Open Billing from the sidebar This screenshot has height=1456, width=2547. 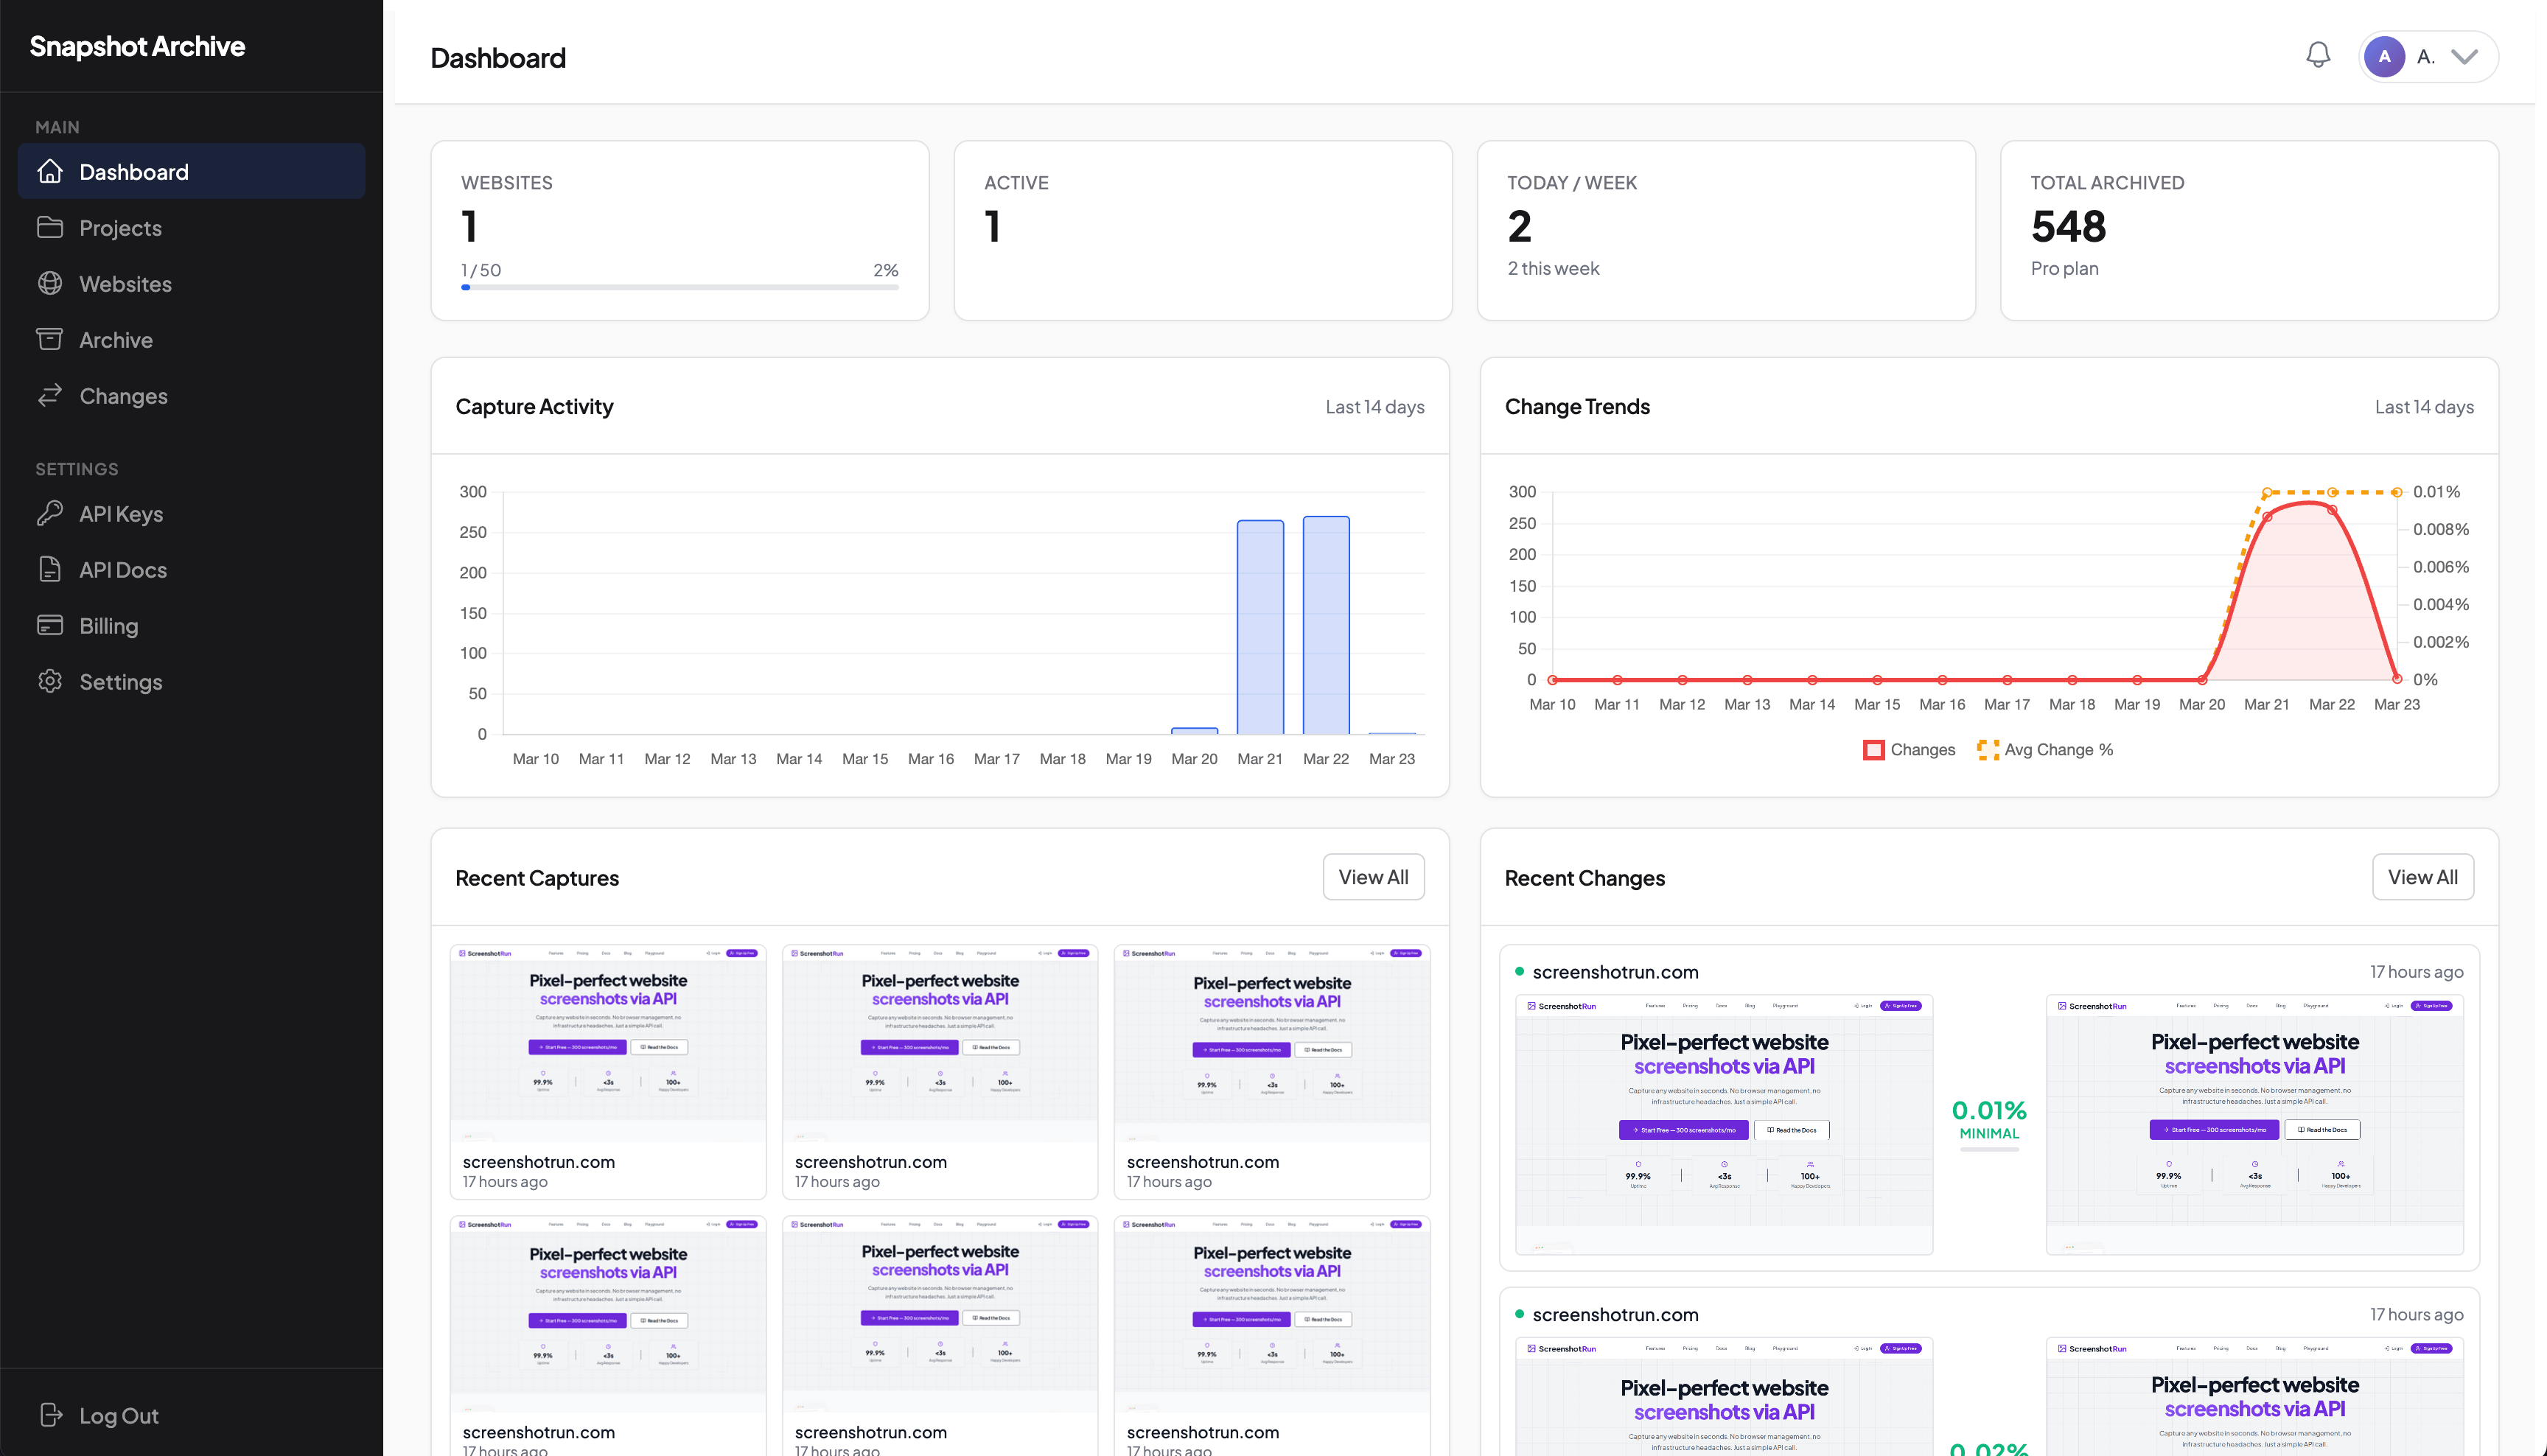[191, 625]
